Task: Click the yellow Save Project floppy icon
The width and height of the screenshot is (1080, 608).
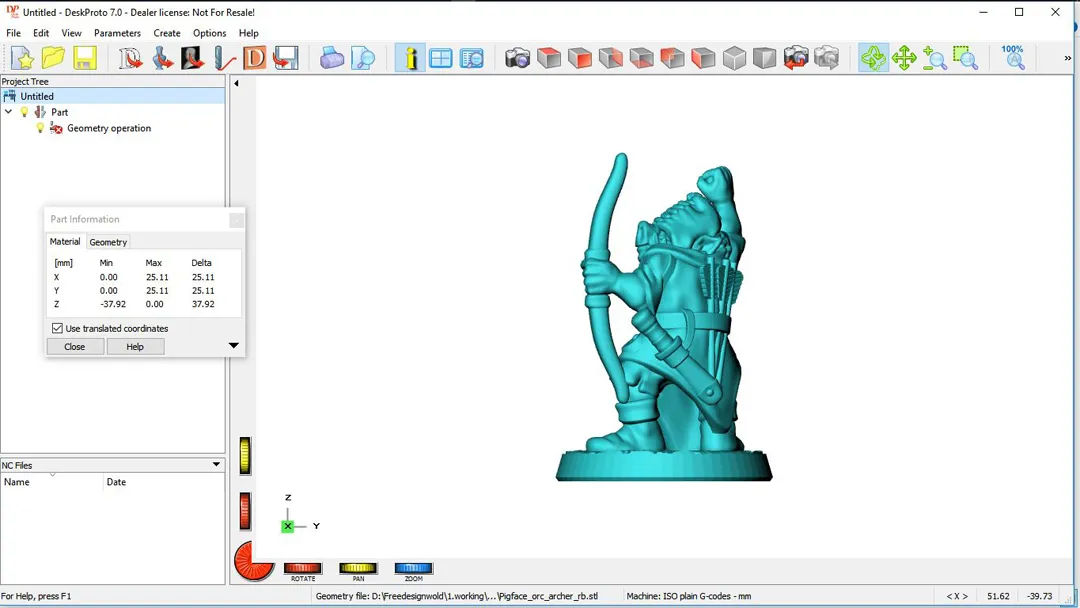Action: [85, 59]
